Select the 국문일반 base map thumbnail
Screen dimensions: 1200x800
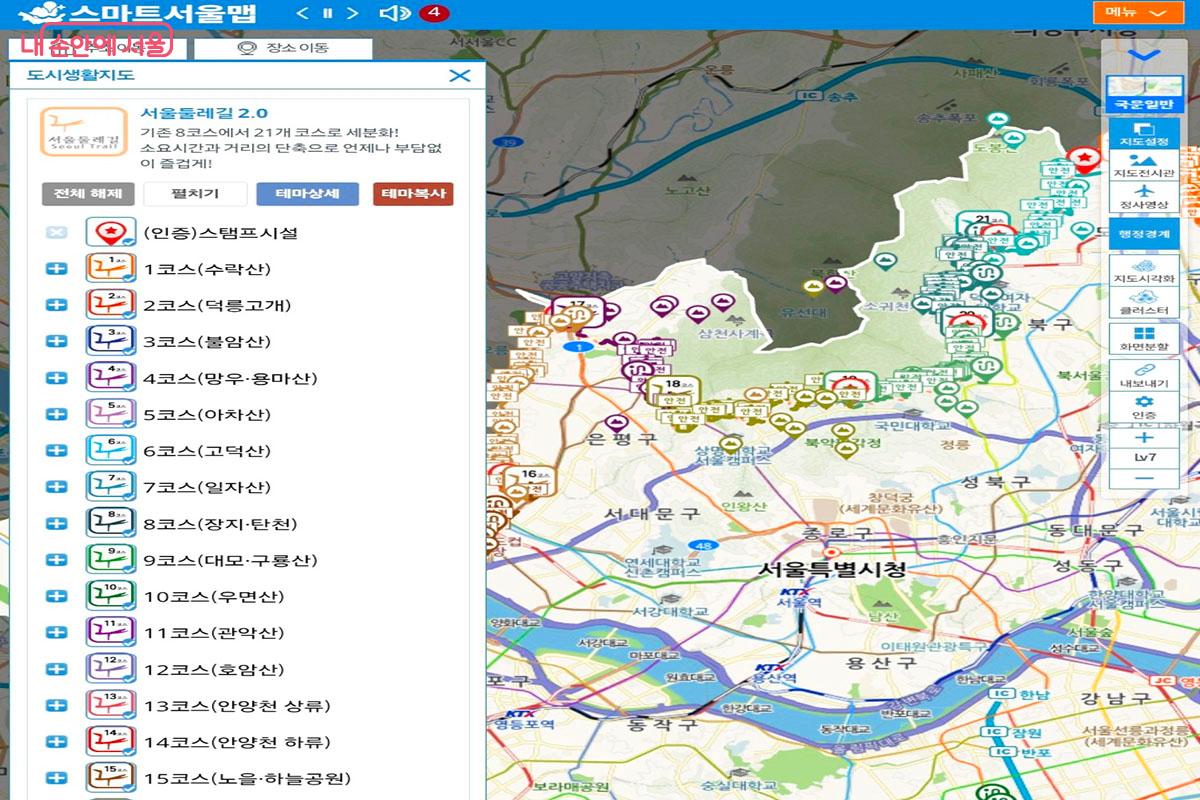coord(1145,94)
